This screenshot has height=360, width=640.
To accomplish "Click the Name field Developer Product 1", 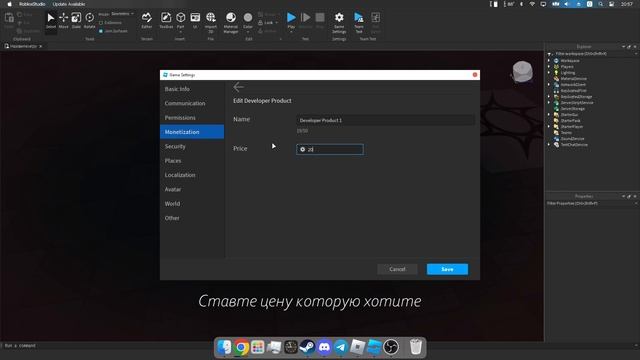I will 385,120.
